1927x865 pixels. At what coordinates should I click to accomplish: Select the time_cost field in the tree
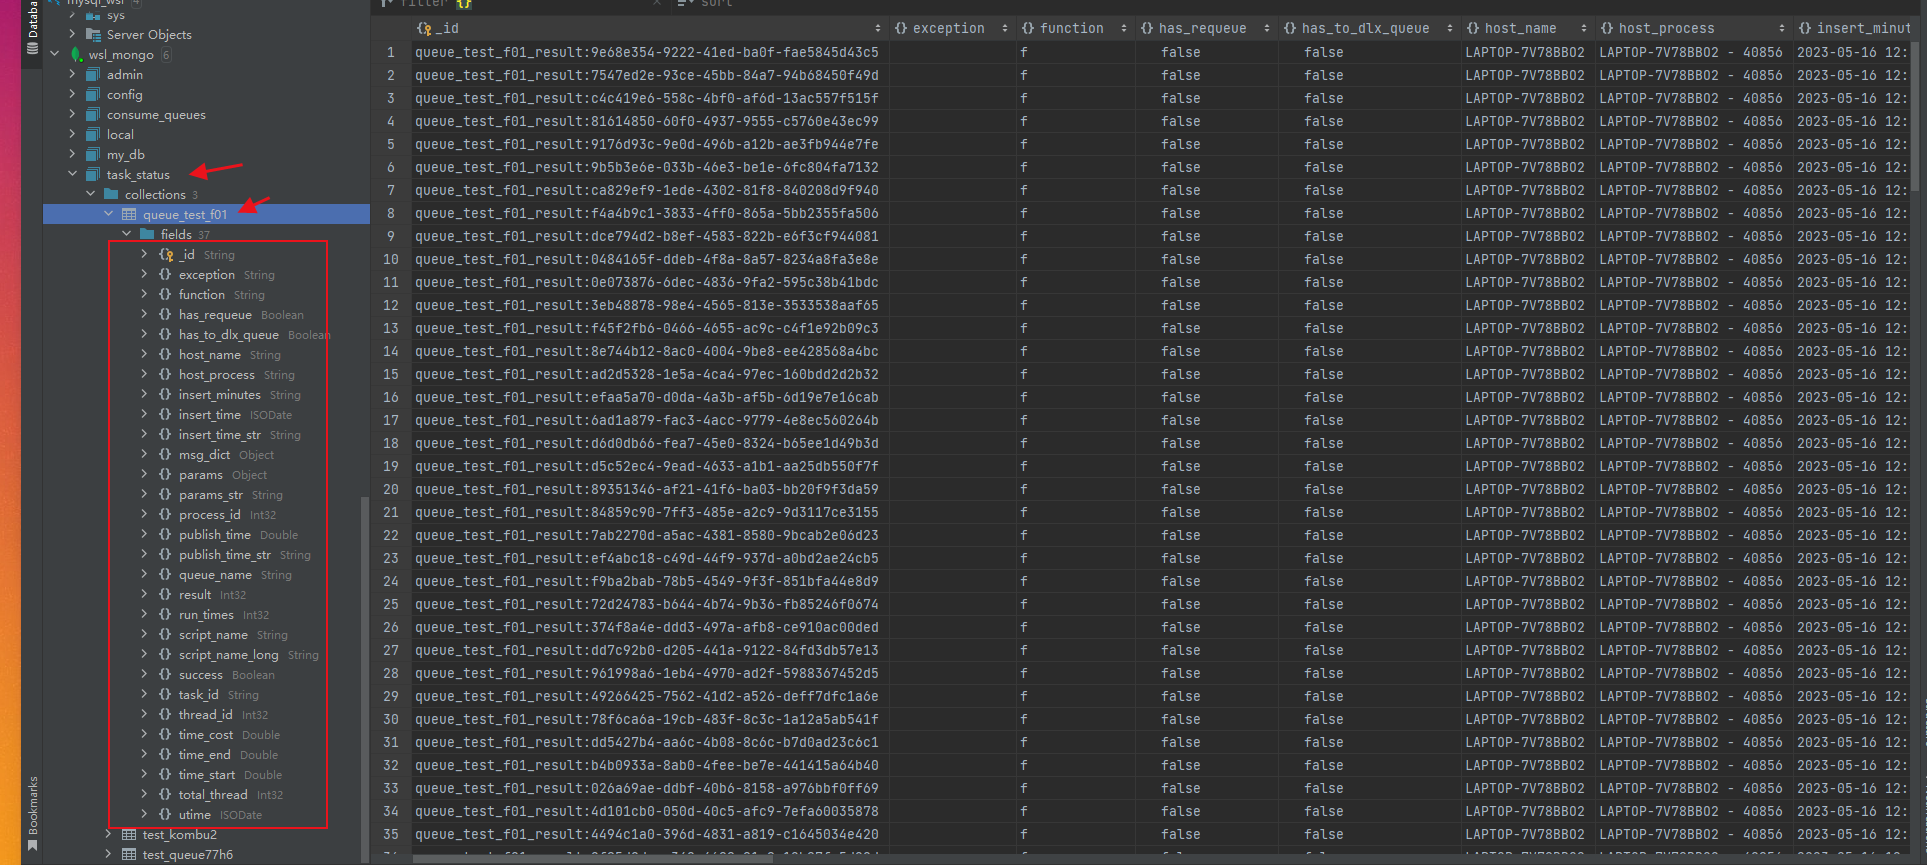[205, 734]
